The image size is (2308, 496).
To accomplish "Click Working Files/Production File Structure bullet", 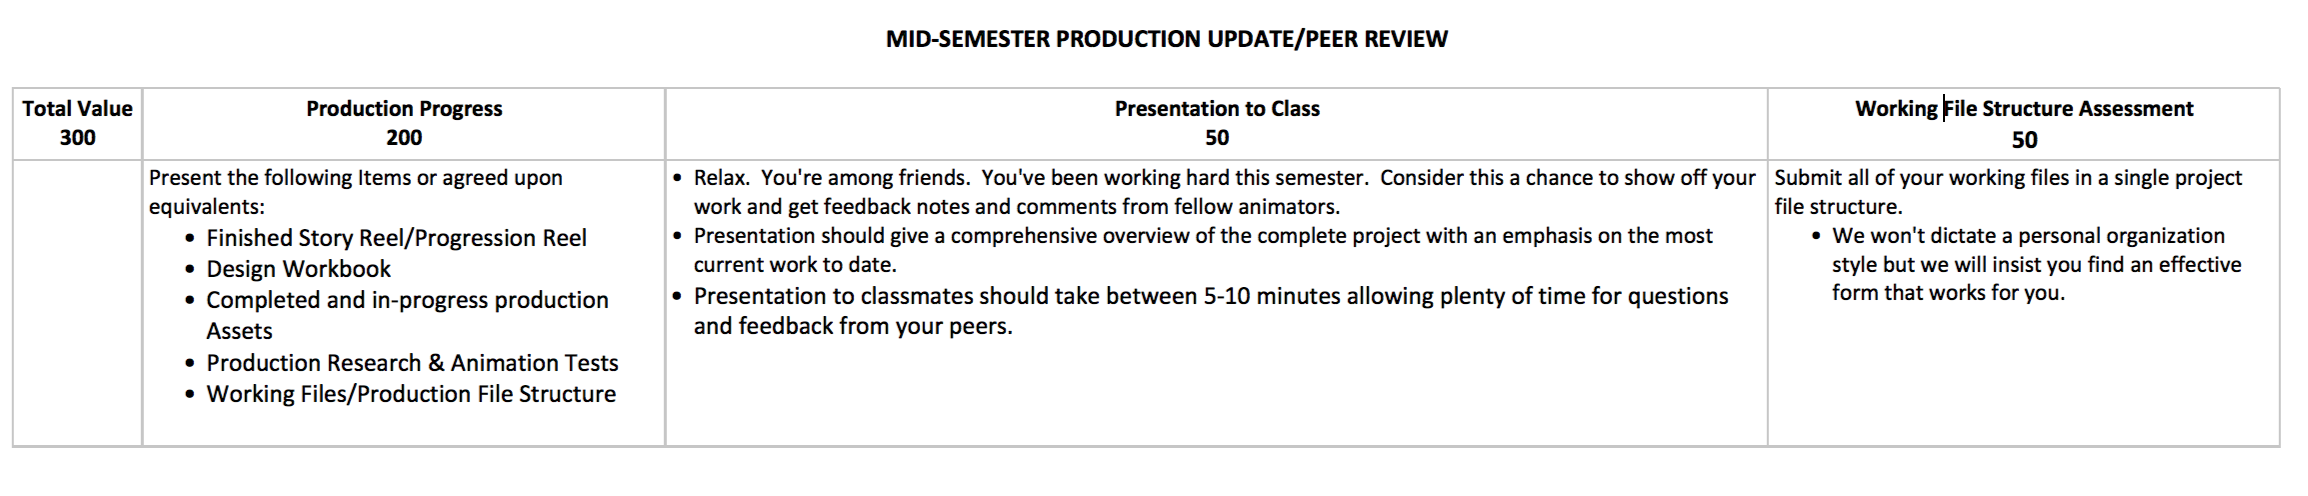I will coord(411,394).
